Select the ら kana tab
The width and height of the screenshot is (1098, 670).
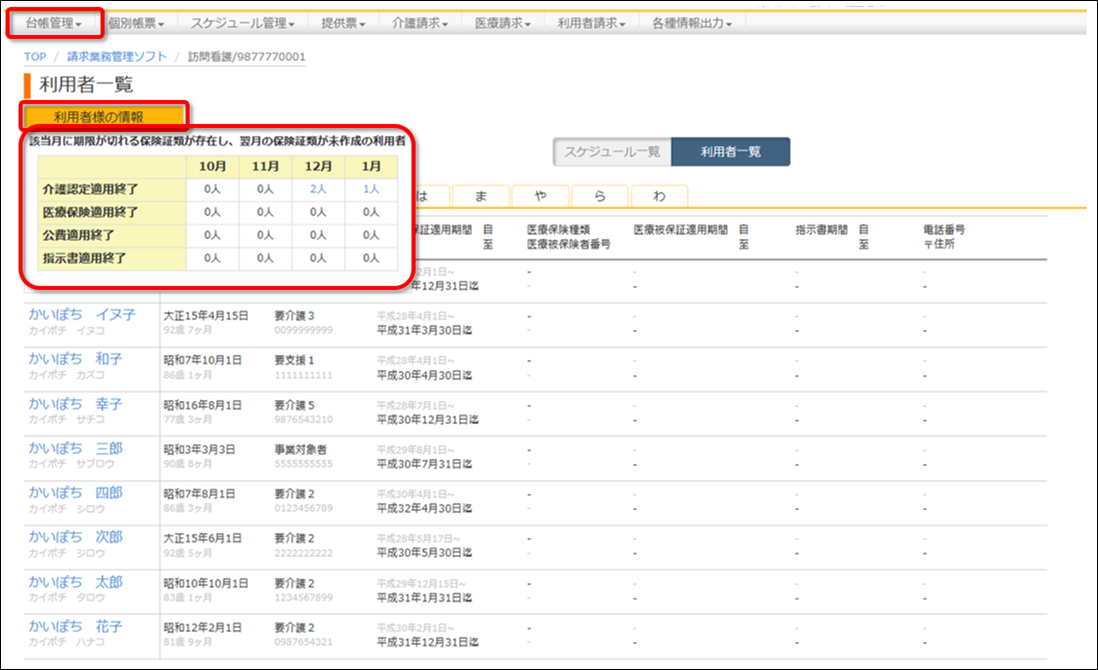click(x=599, y=197)
